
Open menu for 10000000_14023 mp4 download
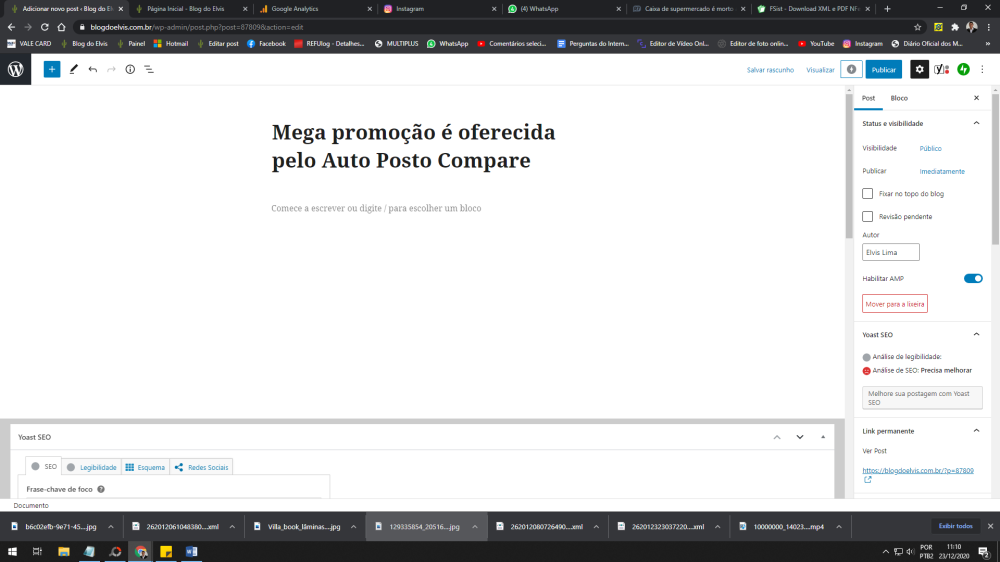tap(839, 527)
